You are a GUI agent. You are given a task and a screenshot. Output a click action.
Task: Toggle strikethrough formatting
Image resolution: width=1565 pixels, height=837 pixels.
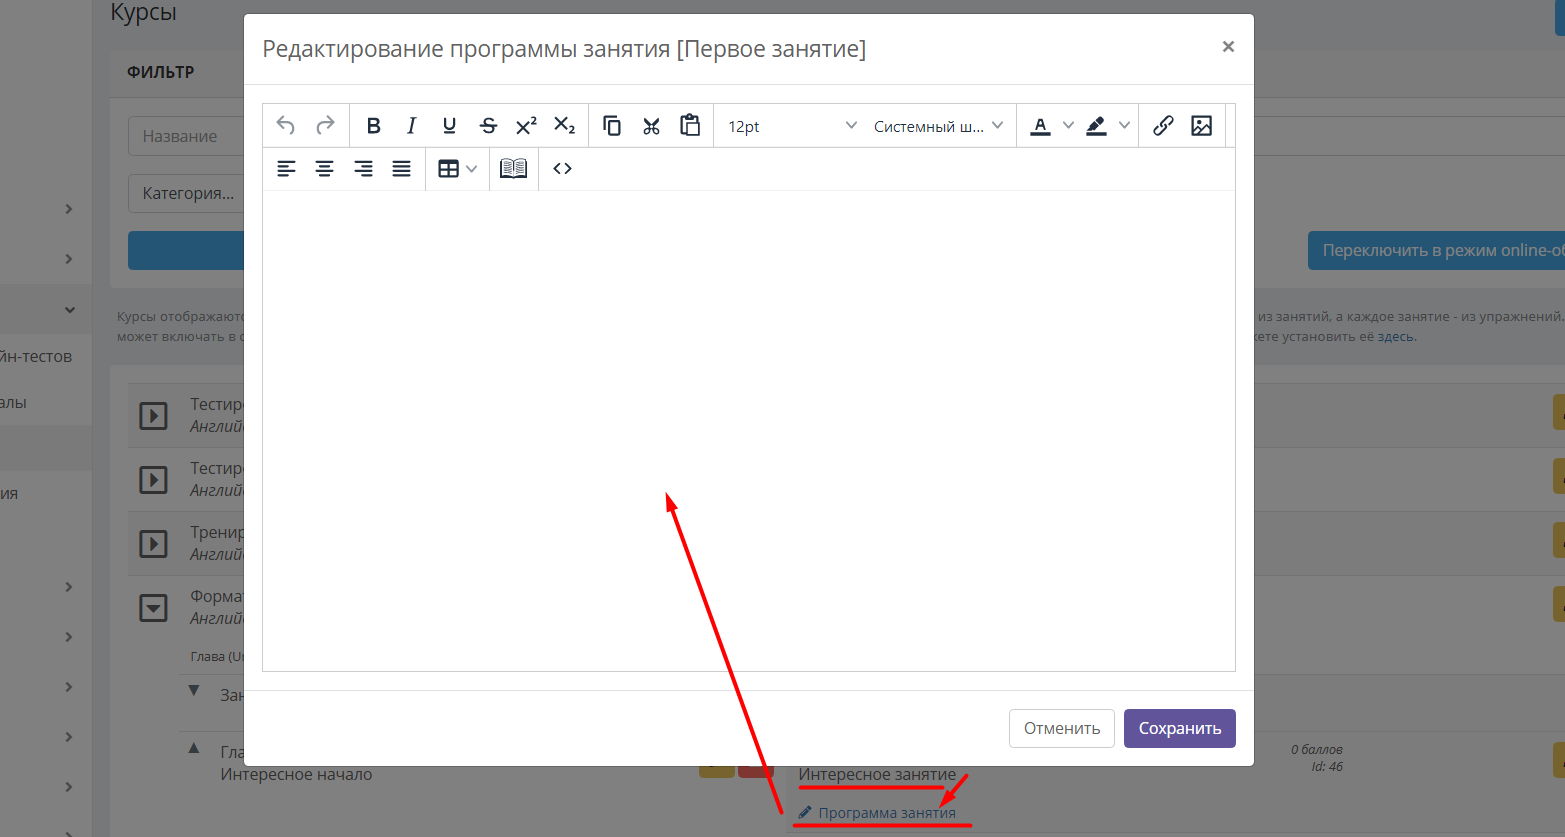pos(488,125)
